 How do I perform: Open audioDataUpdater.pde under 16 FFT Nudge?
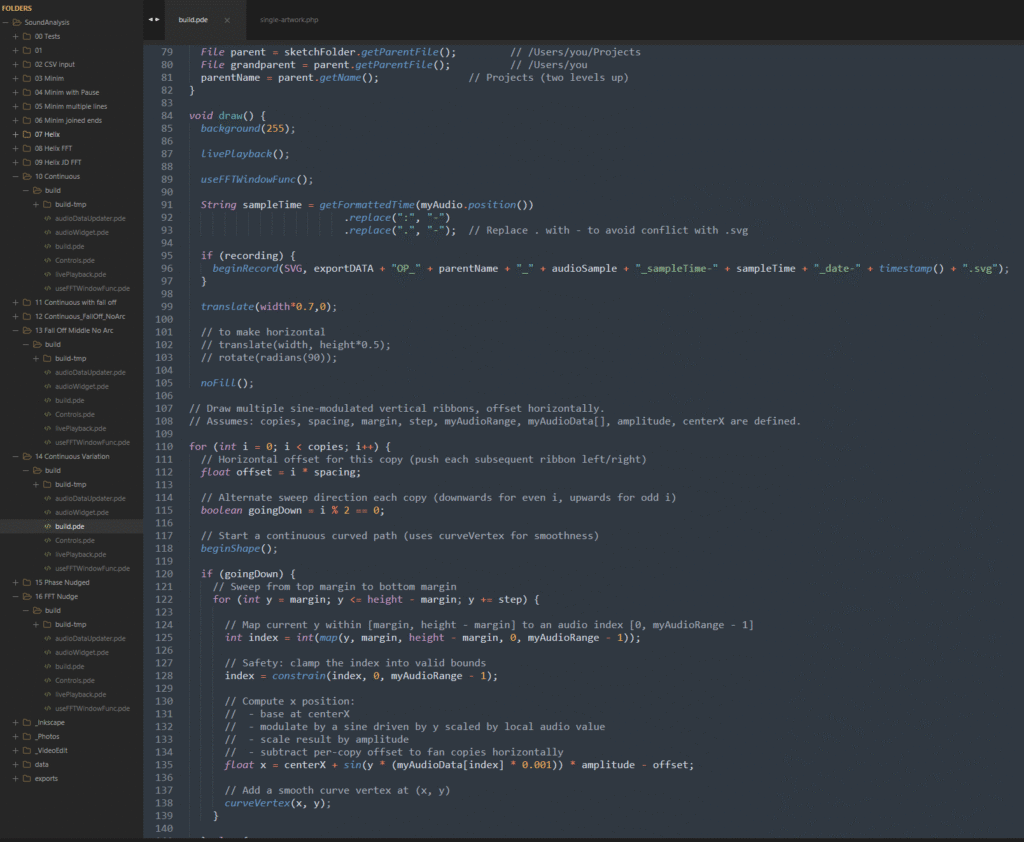click(x=90, y=638)
